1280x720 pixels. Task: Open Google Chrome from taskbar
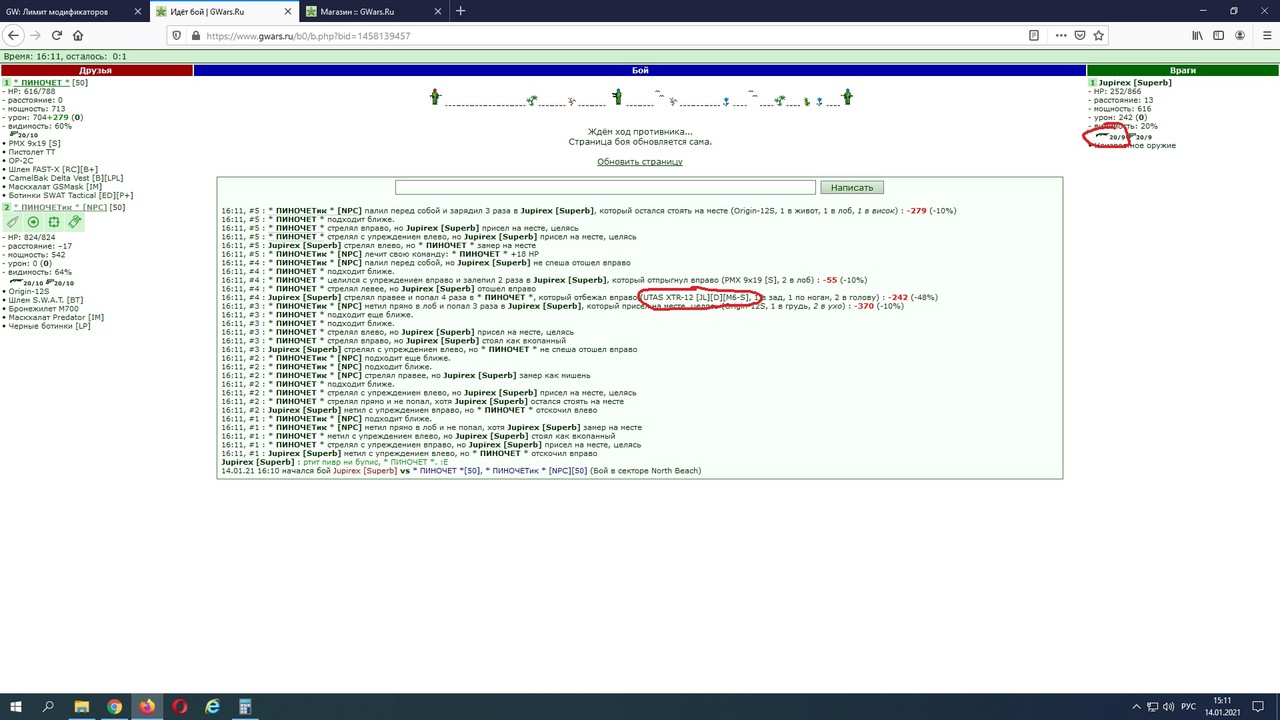114,706
